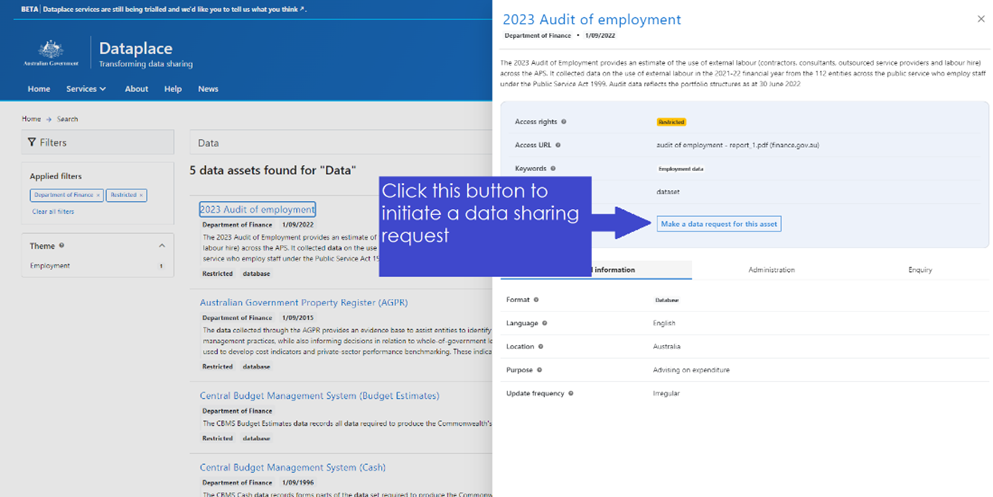Click the info icon next to Update frequency
The height and width of the screenshot is (497, 993).
point(571,393)
